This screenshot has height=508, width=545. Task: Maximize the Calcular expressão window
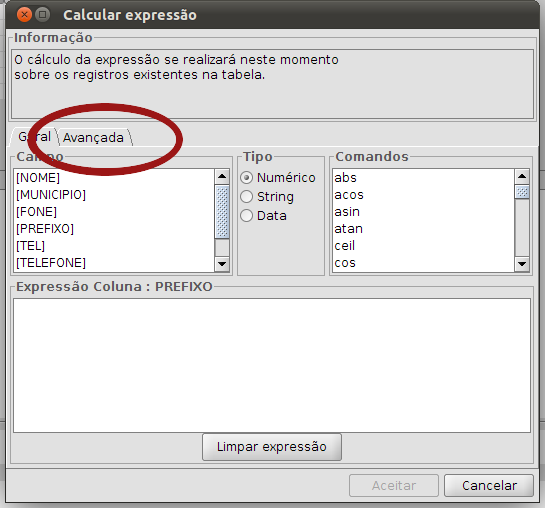[43, 15]
